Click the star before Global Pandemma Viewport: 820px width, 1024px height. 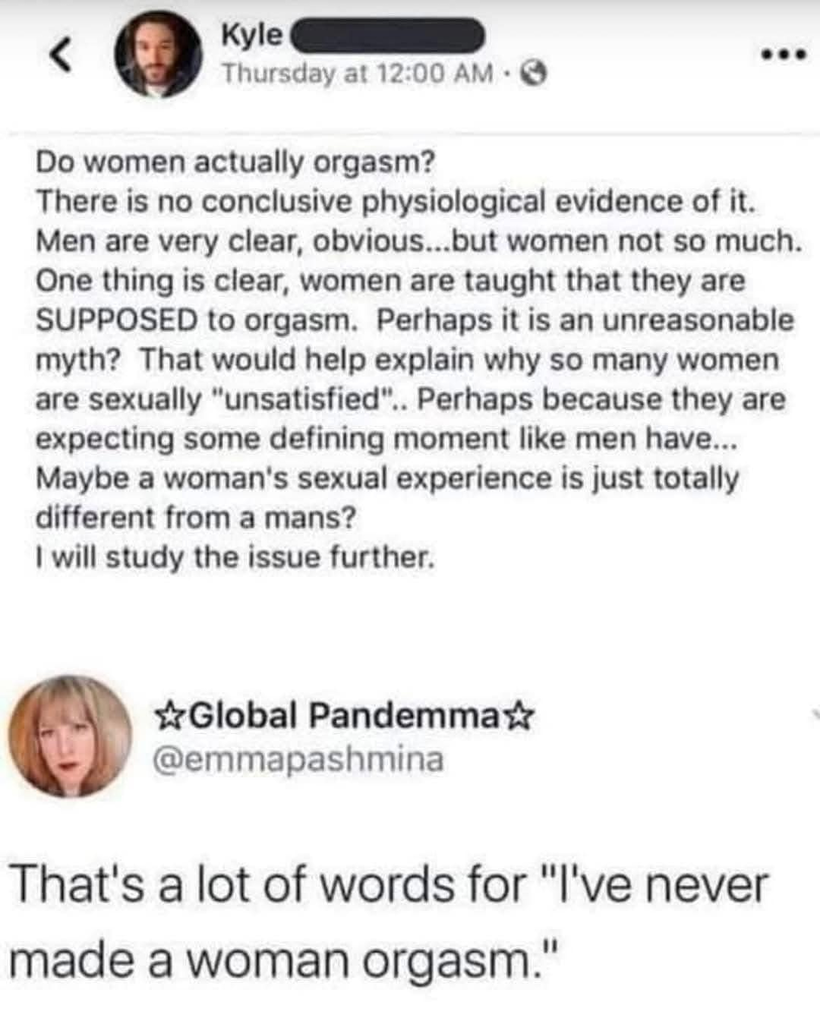click(172, 716)
